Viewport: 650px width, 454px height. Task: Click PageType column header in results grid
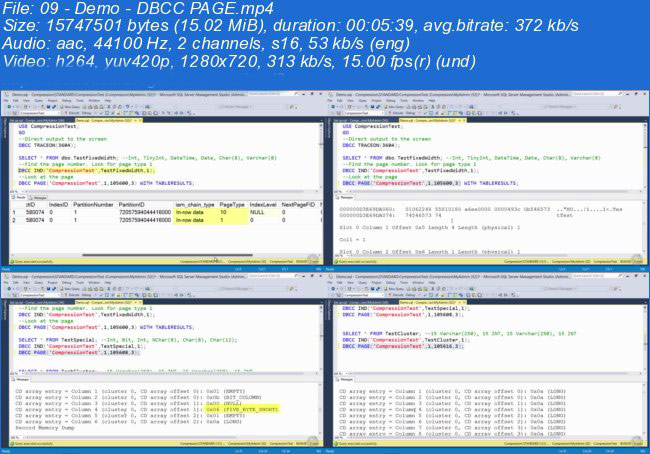click(x=232, y=205)
